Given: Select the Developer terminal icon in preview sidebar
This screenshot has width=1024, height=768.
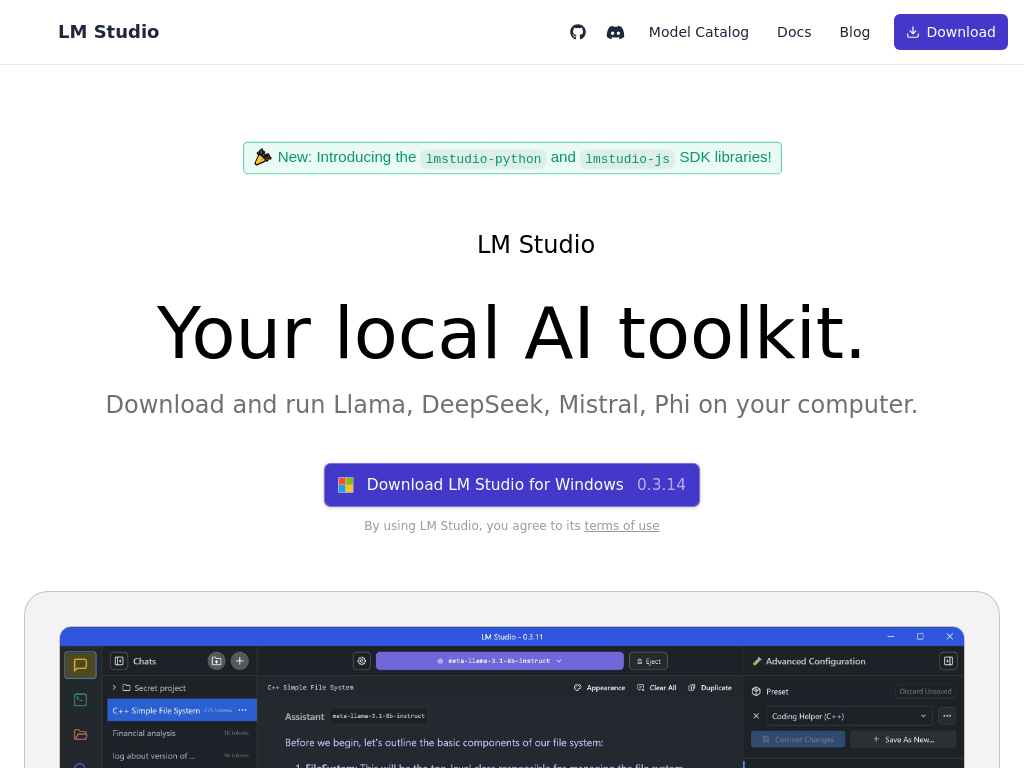Looking at the screenshot, I should [80, 699].
